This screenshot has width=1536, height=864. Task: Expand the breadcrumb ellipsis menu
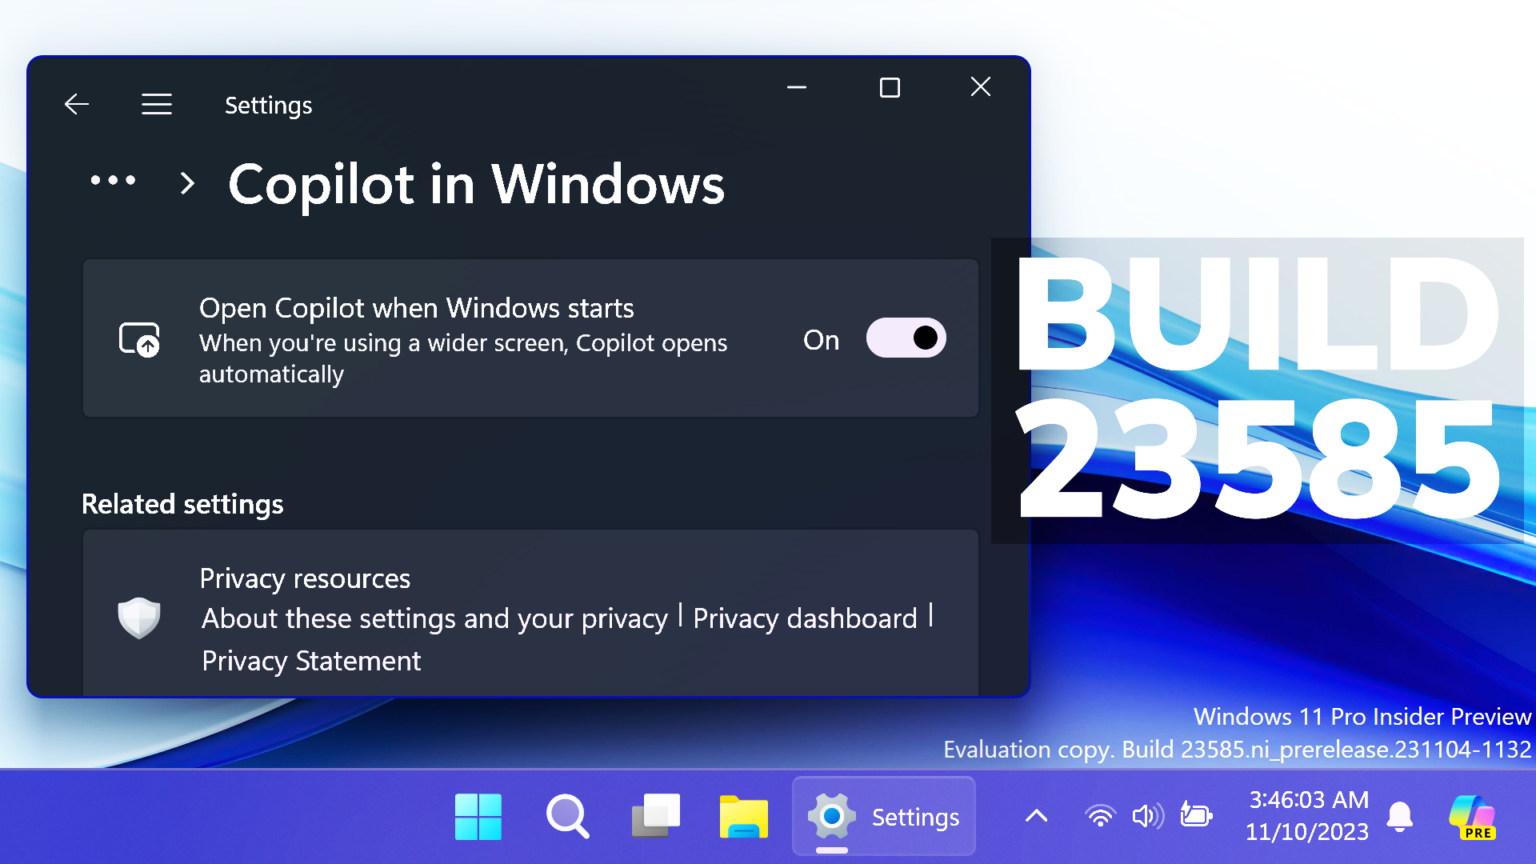click(113, 181)
